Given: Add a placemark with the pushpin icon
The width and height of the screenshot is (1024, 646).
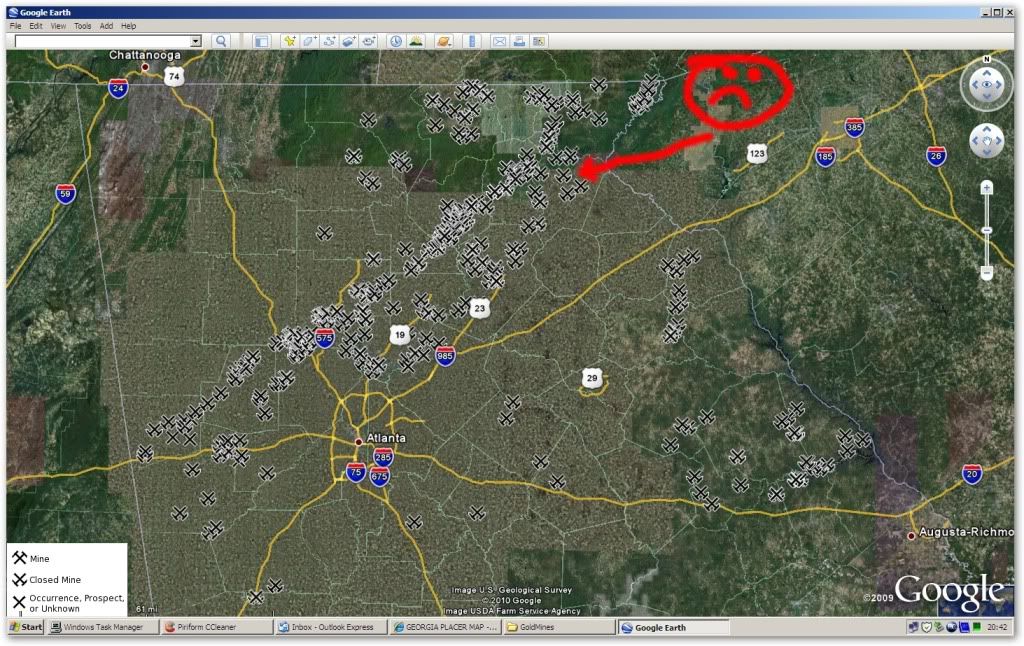Looking at the screenshot, I should click(289, 41).
